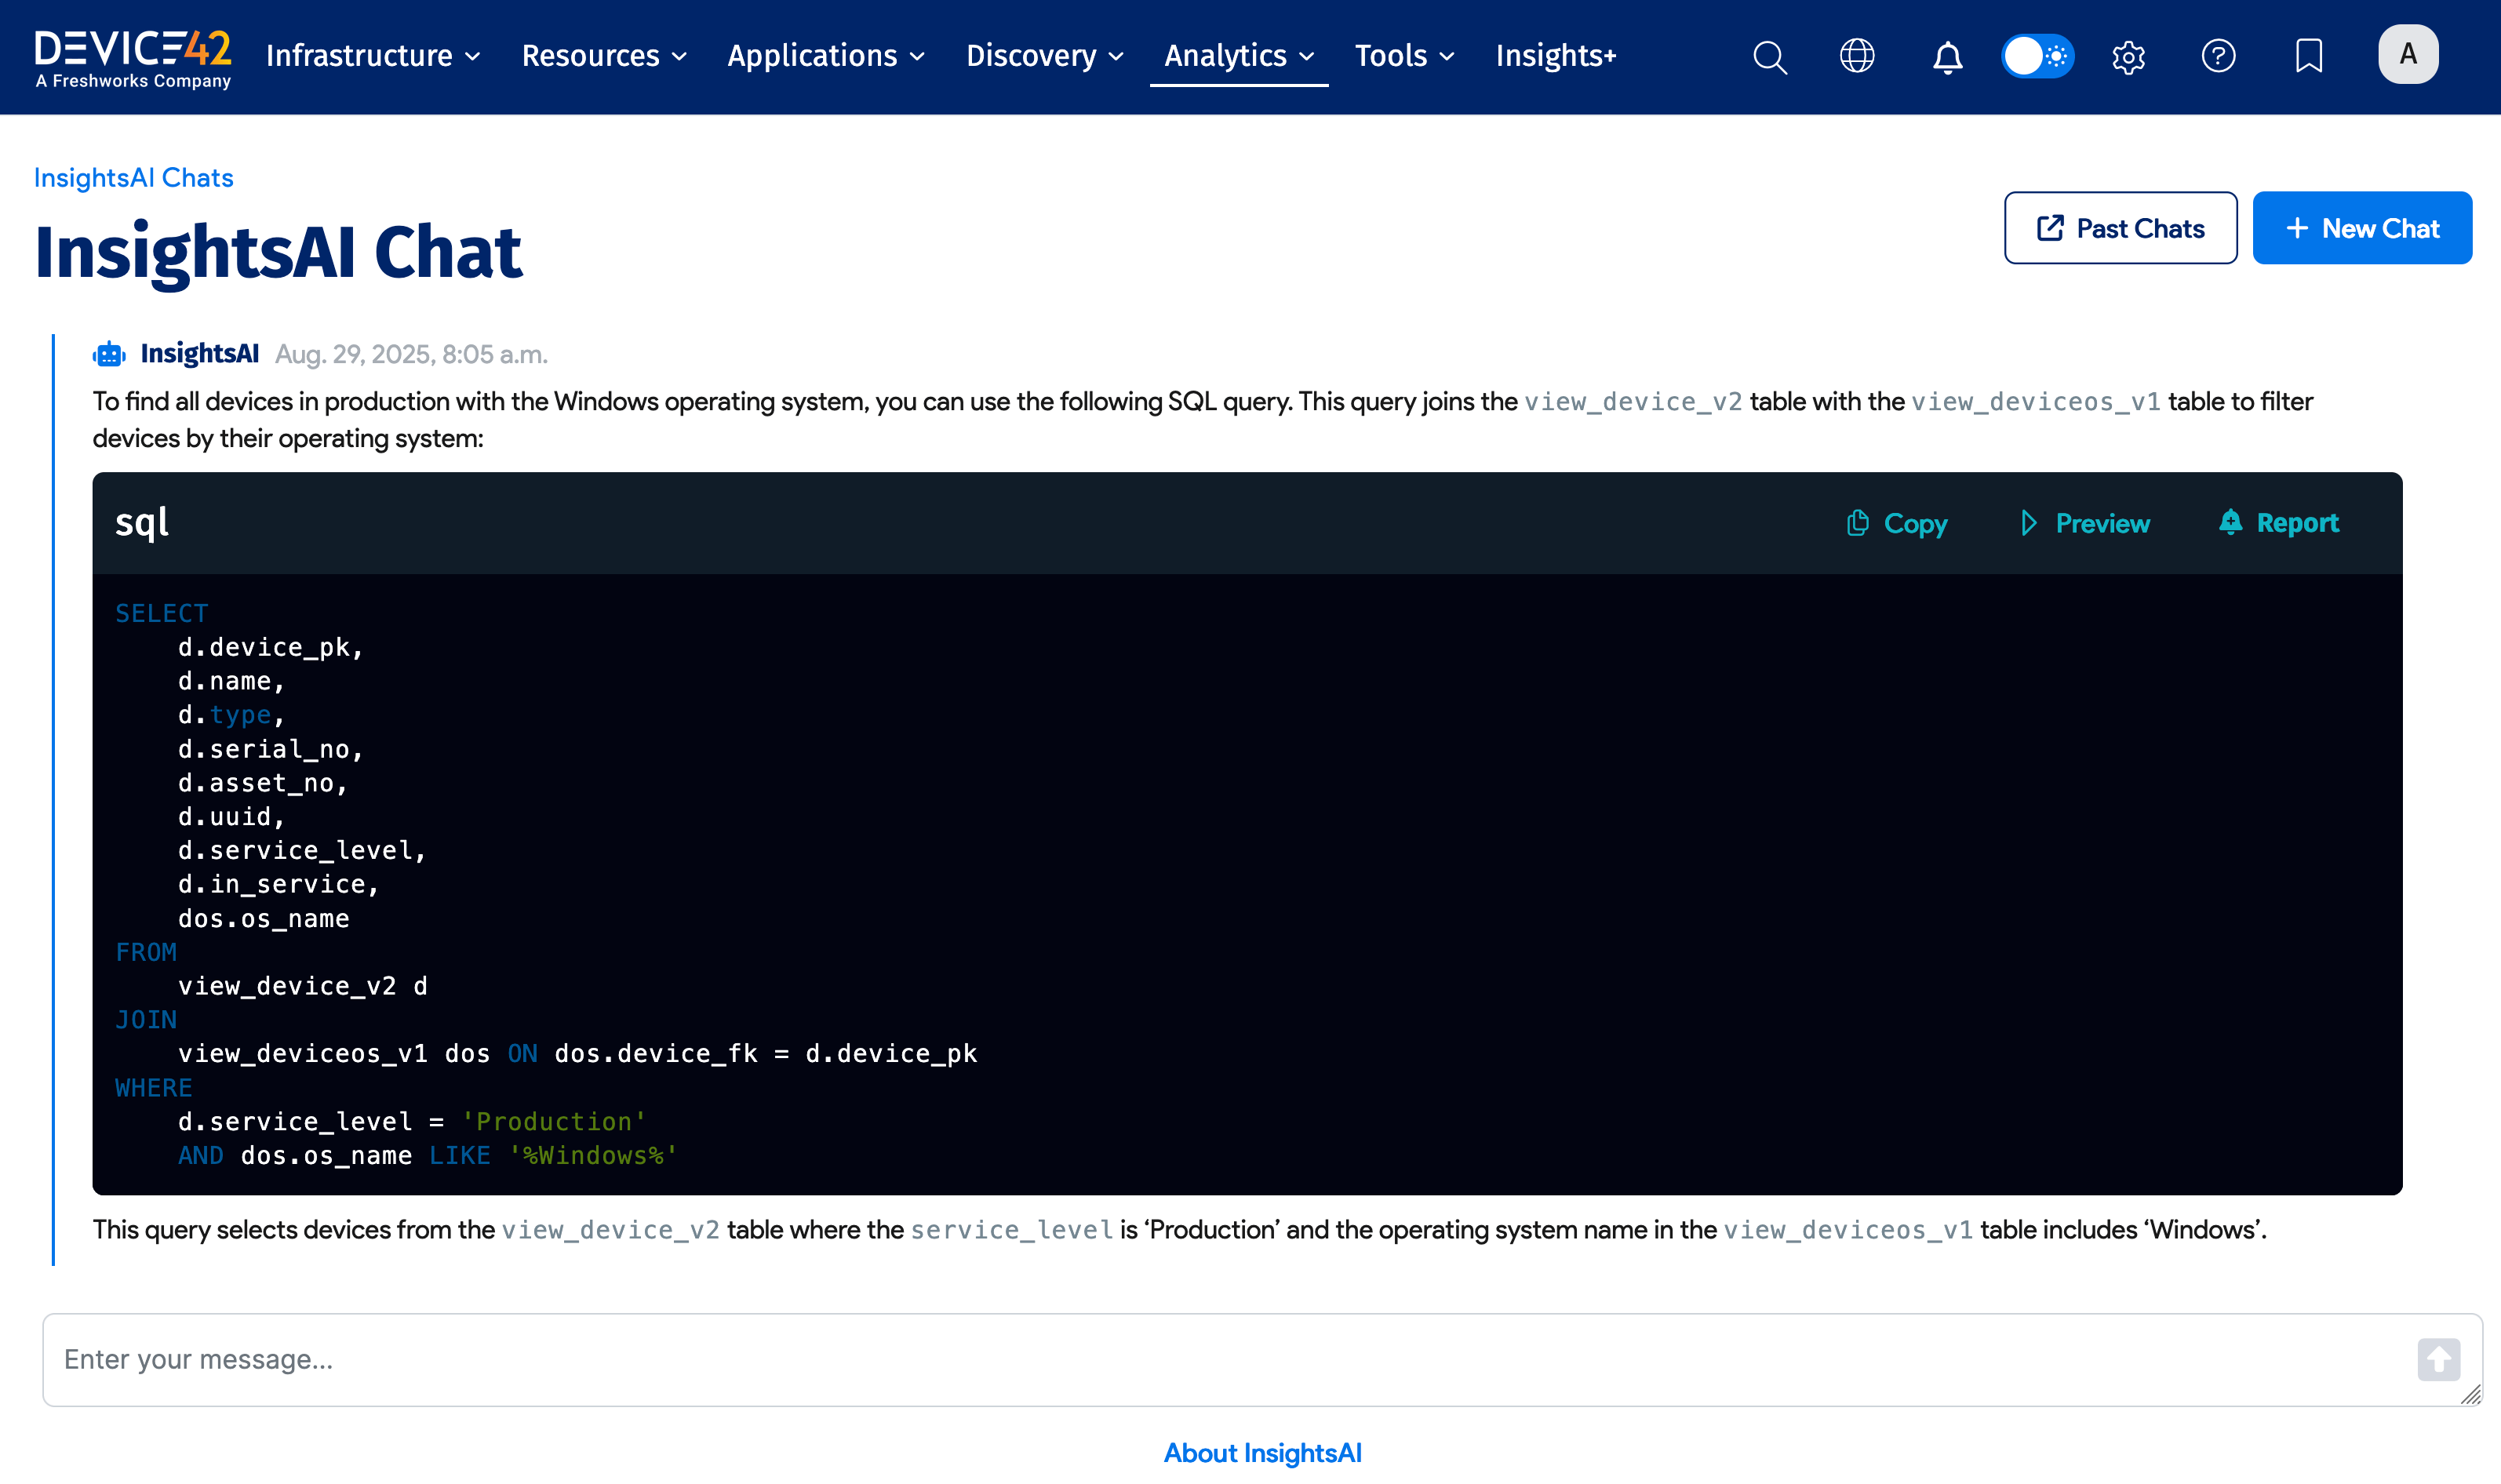2501x1484 pixels.
Task: Open the global search magnifier icon
Action: point(1769,56)
